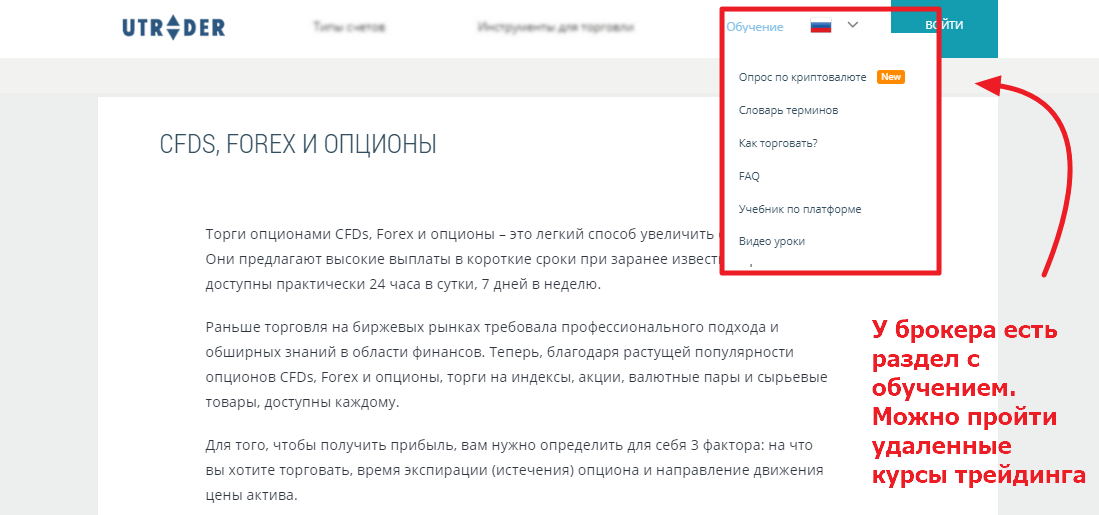Click paragraph starting Раньше торговля на биржевых
1099x515 pixels.
pos(517,365)
